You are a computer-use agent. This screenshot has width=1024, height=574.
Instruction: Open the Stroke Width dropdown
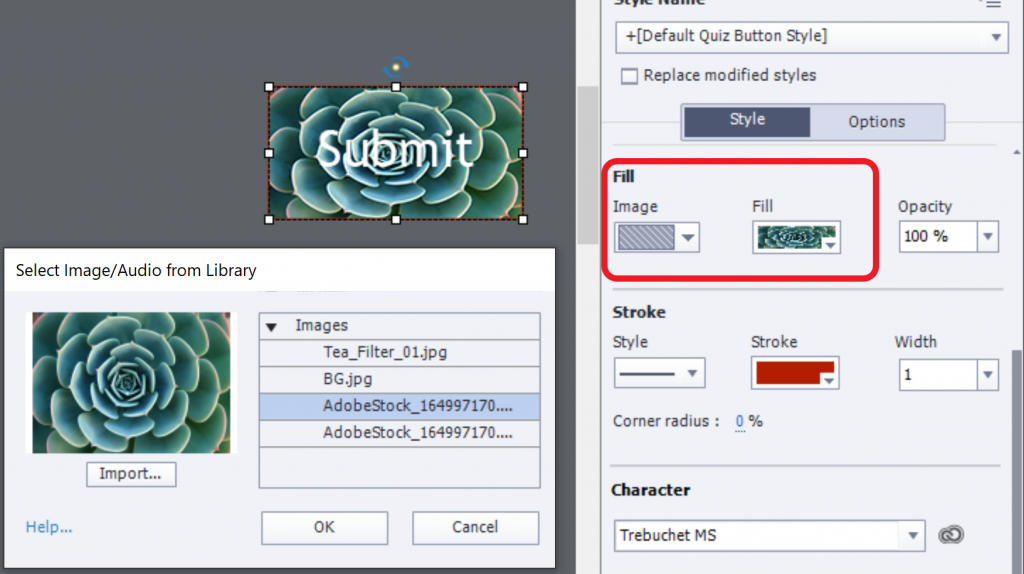coord(987,375)
